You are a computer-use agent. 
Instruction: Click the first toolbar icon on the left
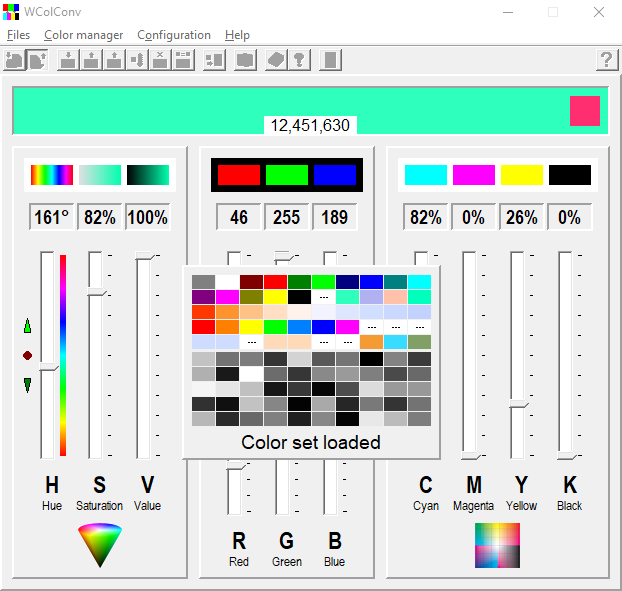(x=14, y=60)
